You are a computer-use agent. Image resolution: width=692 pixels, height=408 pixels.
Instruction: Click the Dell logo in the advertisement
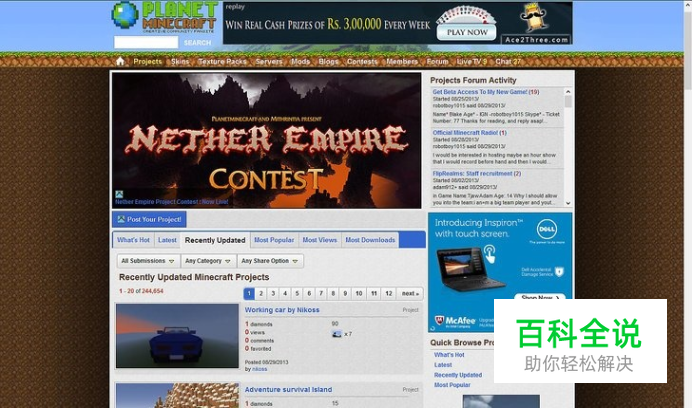[x=547, y=229]
